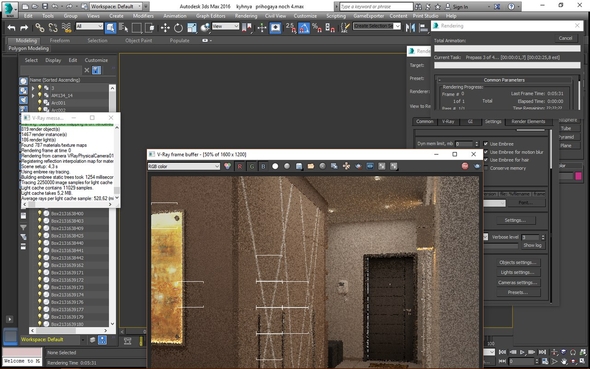Viewport: 590px width, 369px height.
Task: Toggle the 2.5D Snaps button
Action: tap(290, 27)
